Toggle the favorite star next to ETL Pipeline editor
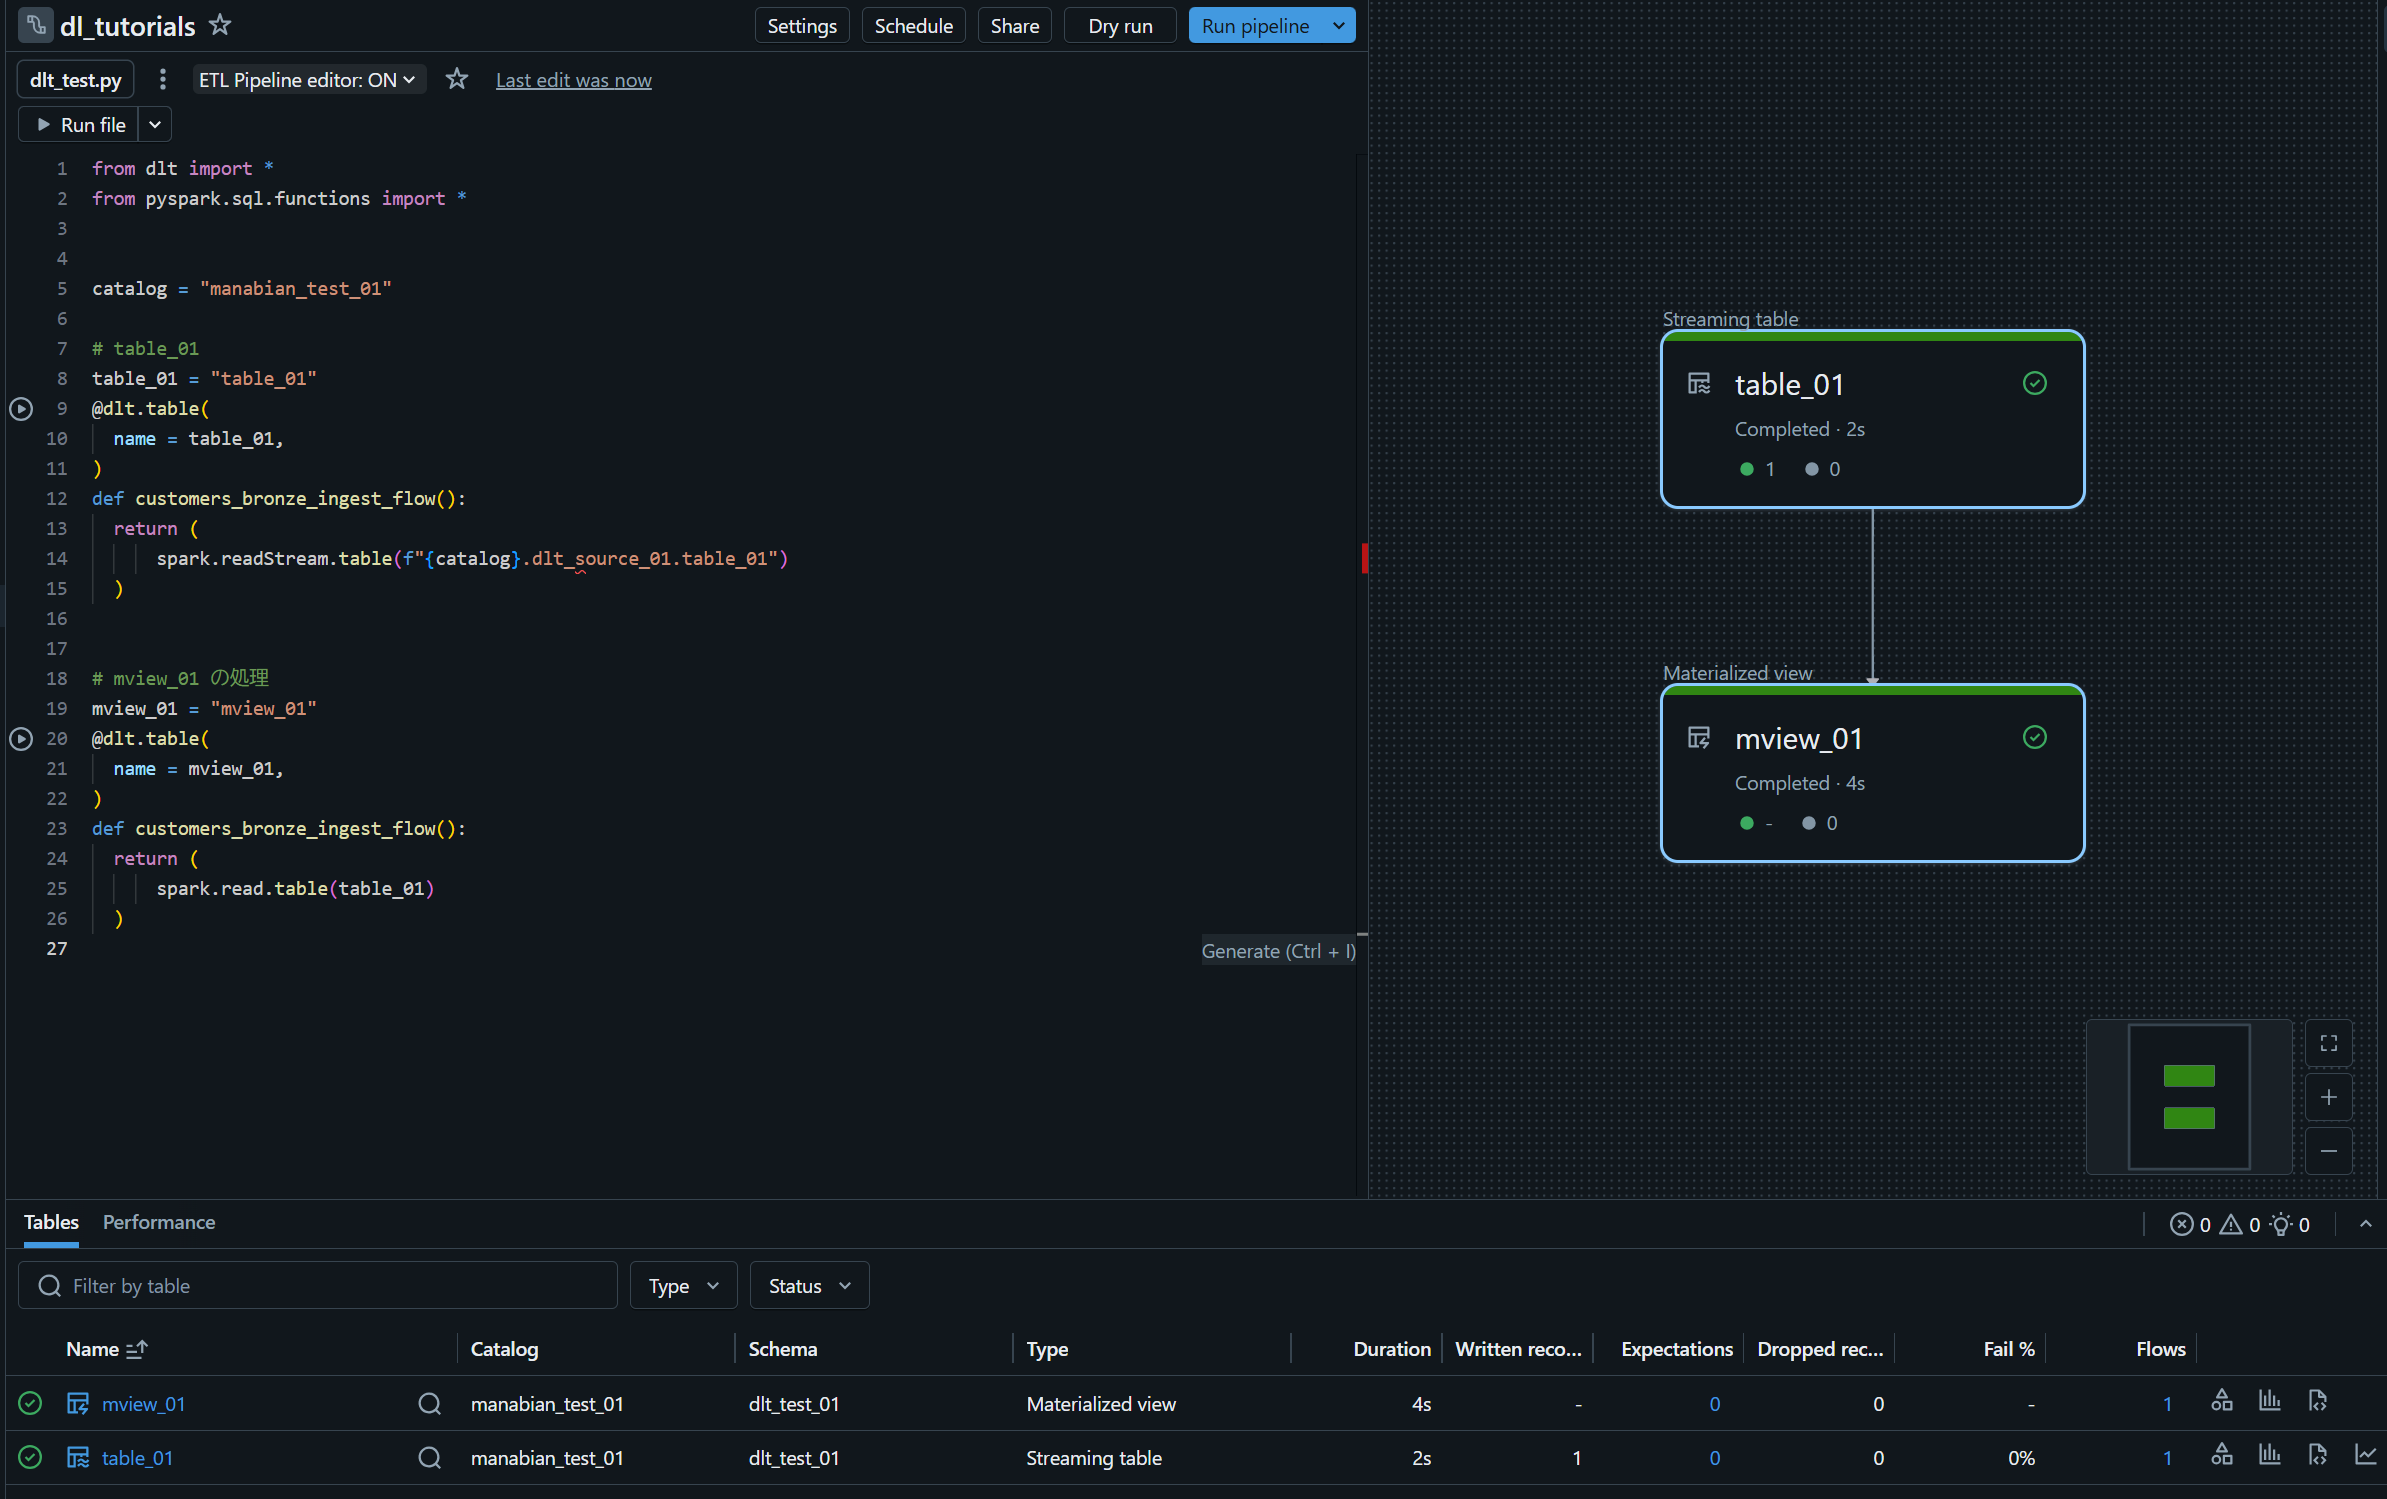Image resolution: width=2387 pixels, height=1499 pixels. tap(456, 79)
